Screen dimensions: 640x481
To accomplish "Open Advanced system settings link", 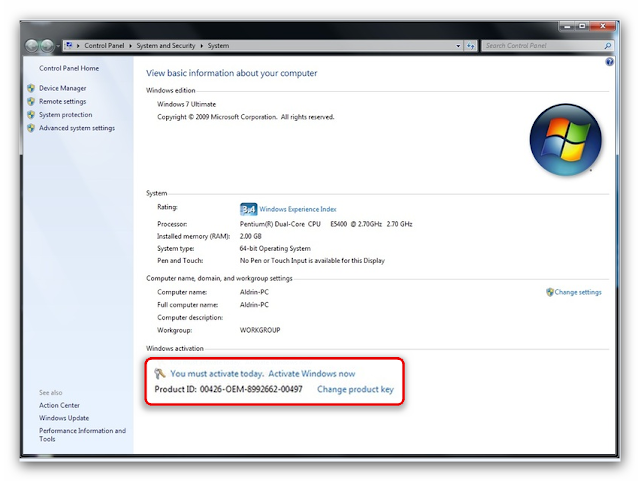I will [77, 128].
